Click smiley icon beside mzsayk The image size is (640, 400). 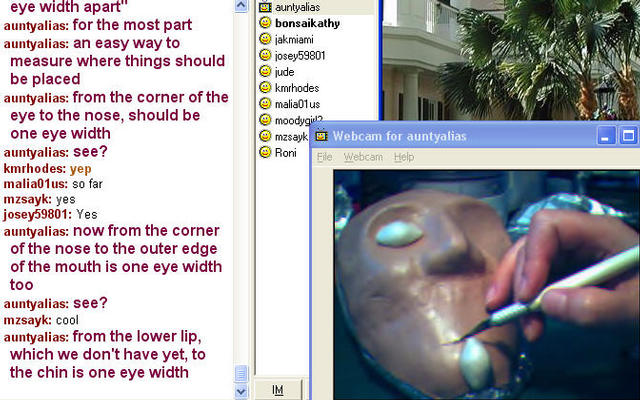pyautogui.click(x=265, y=136)
